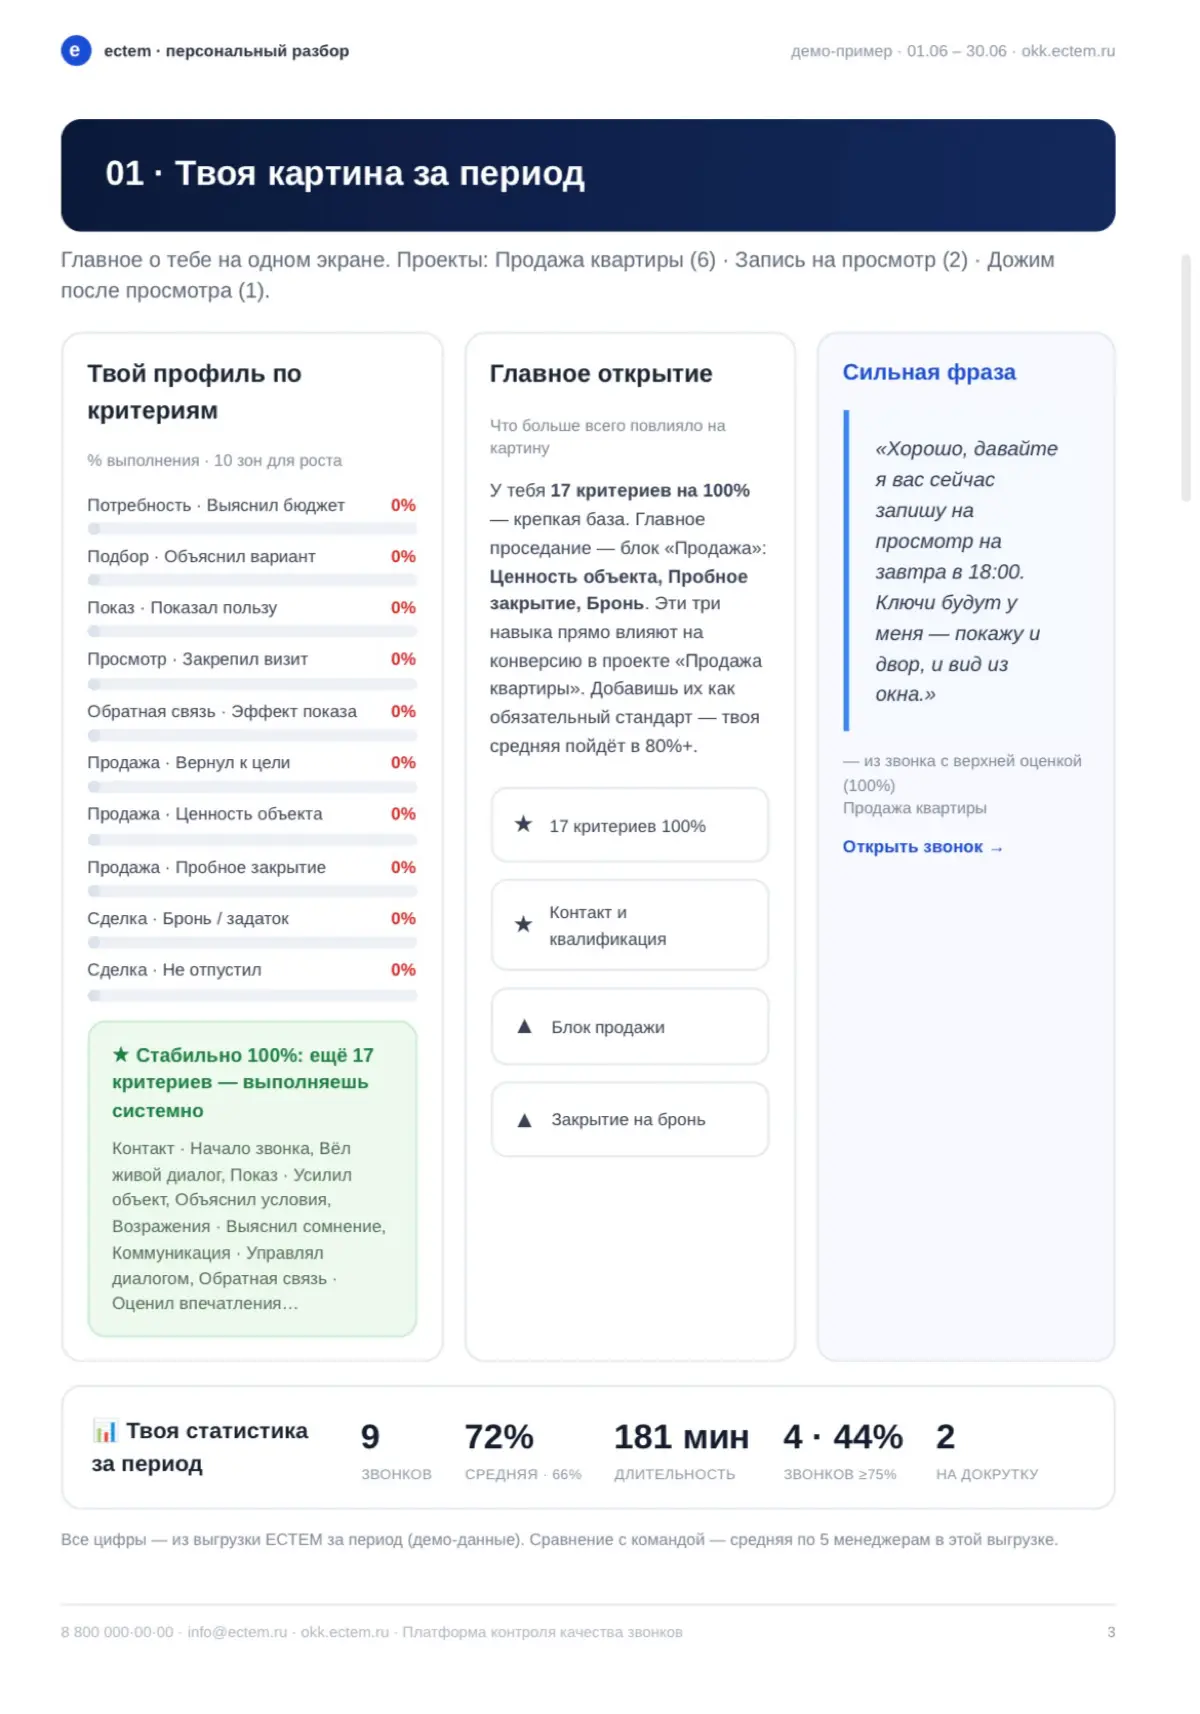Click the triangle icon beside Блок продажи
Image resolution: width=1200 pixels, height=1714 pixels.
click(524, 1027)
